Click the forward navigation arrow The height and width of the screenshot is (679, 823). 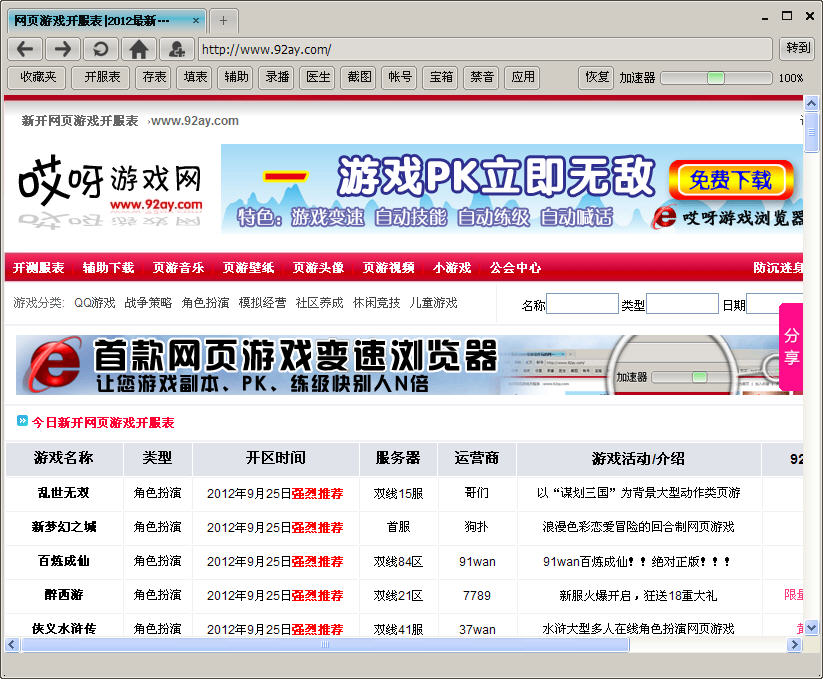(62, 49)
